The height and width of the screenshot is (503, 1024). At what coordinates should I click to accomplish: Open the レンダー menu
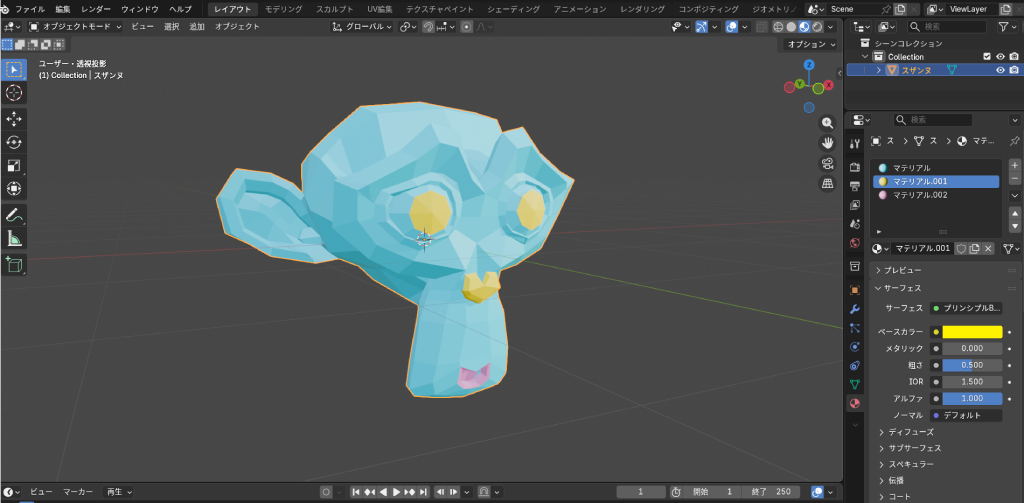click(x=96, y=9)
